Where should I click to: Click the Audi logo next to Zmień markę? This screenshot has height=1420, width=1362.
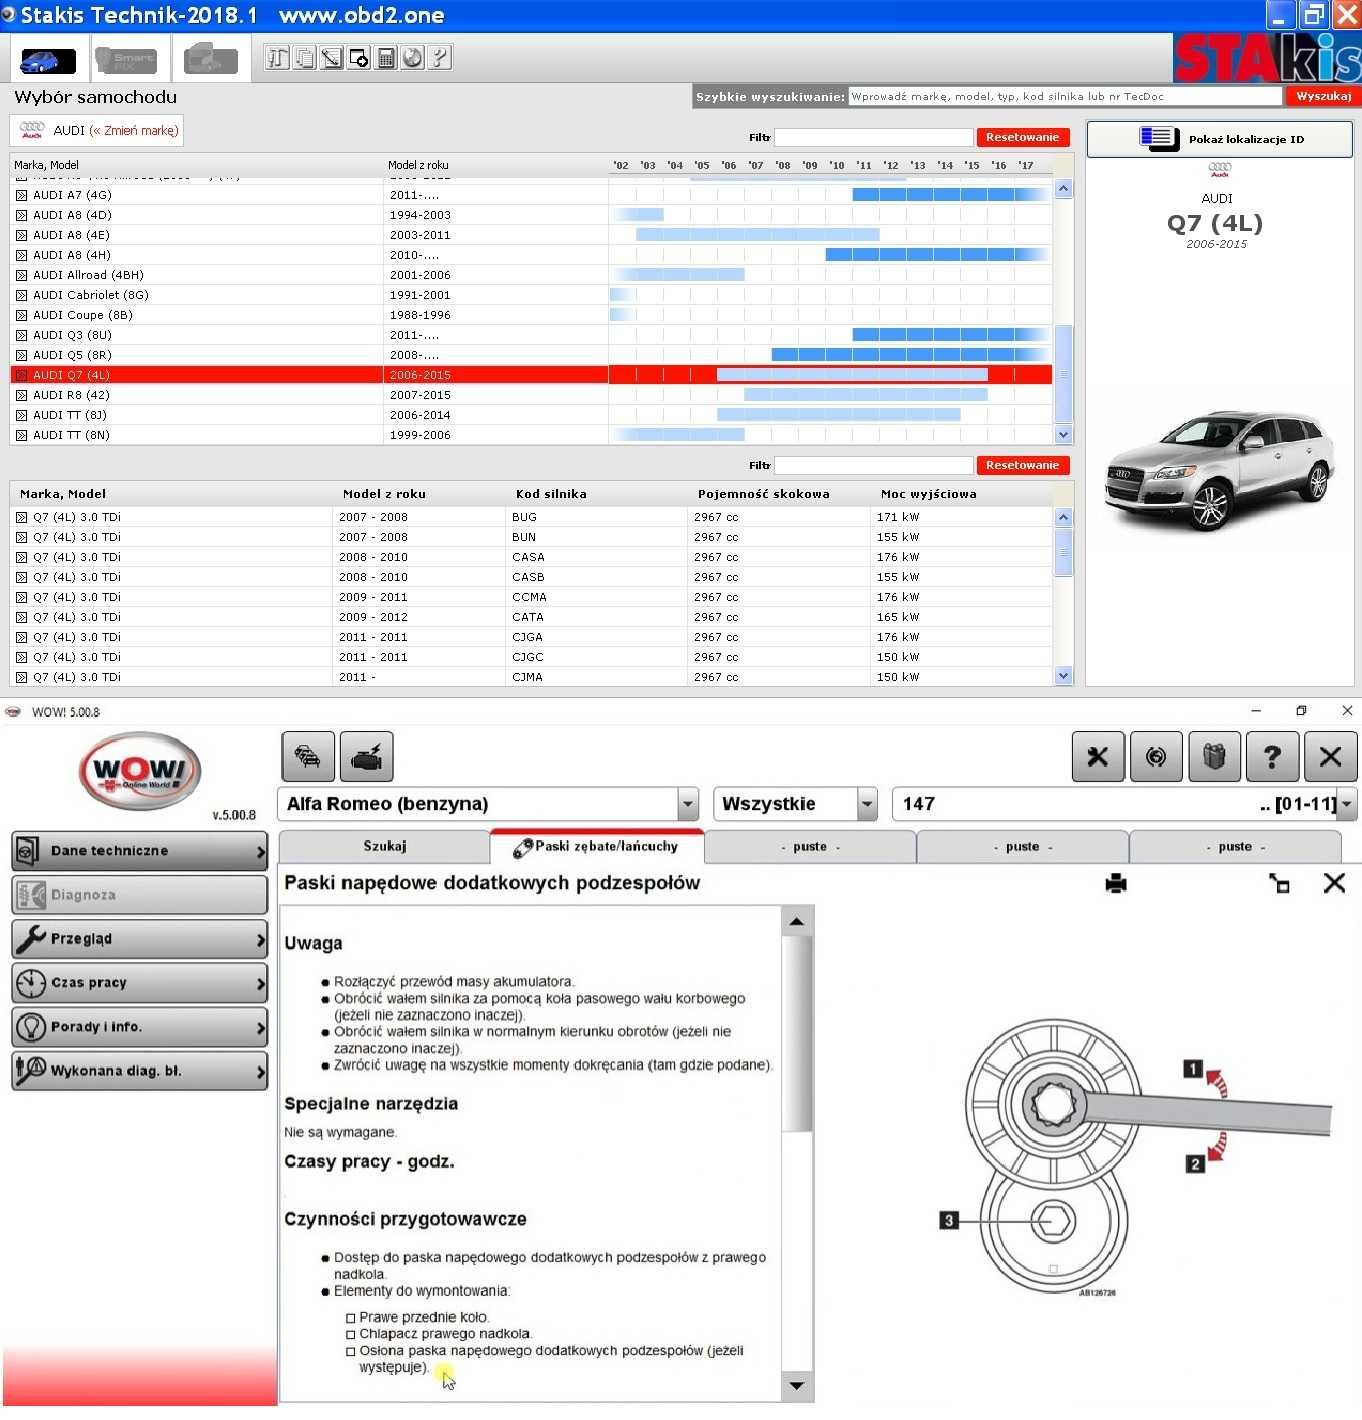pos(32,130)
